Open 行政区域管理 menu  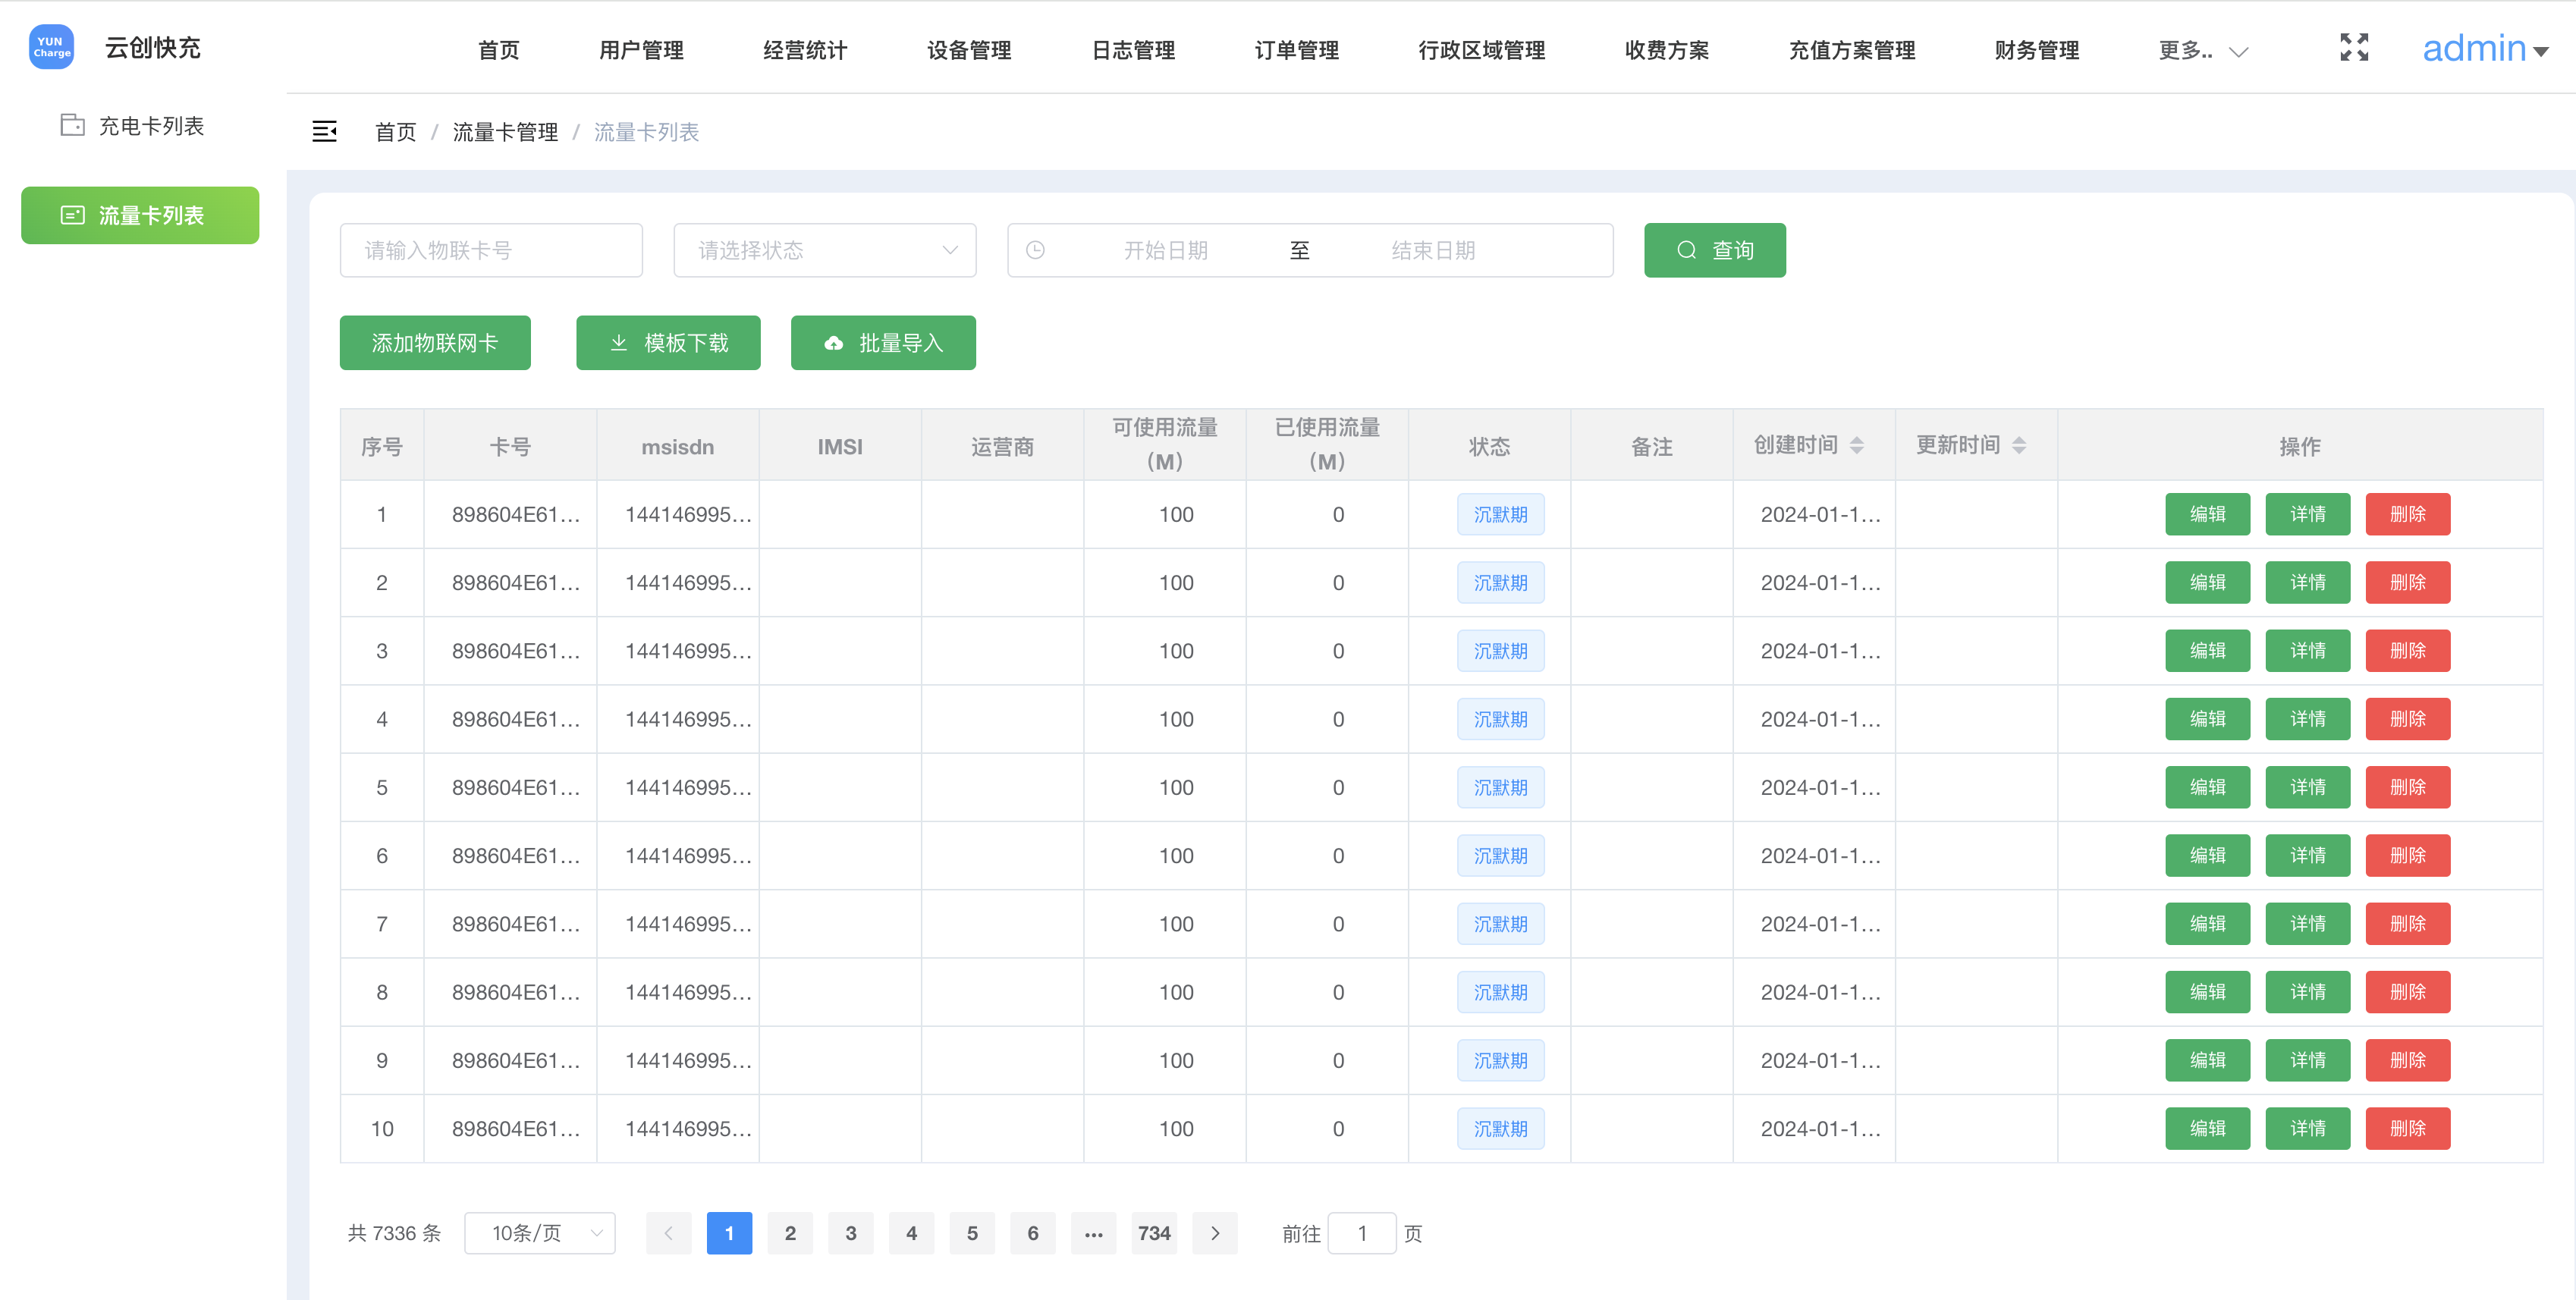point(1482,50)
